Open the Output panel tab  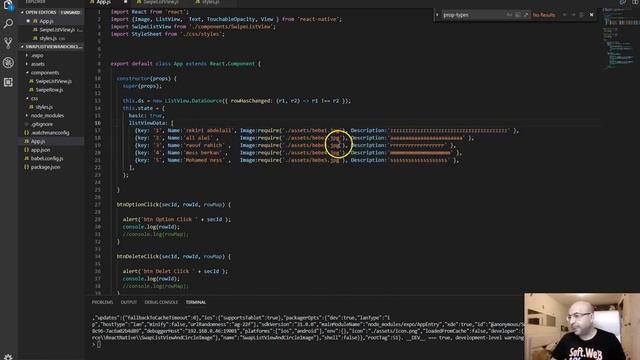(x=129, y=302)
